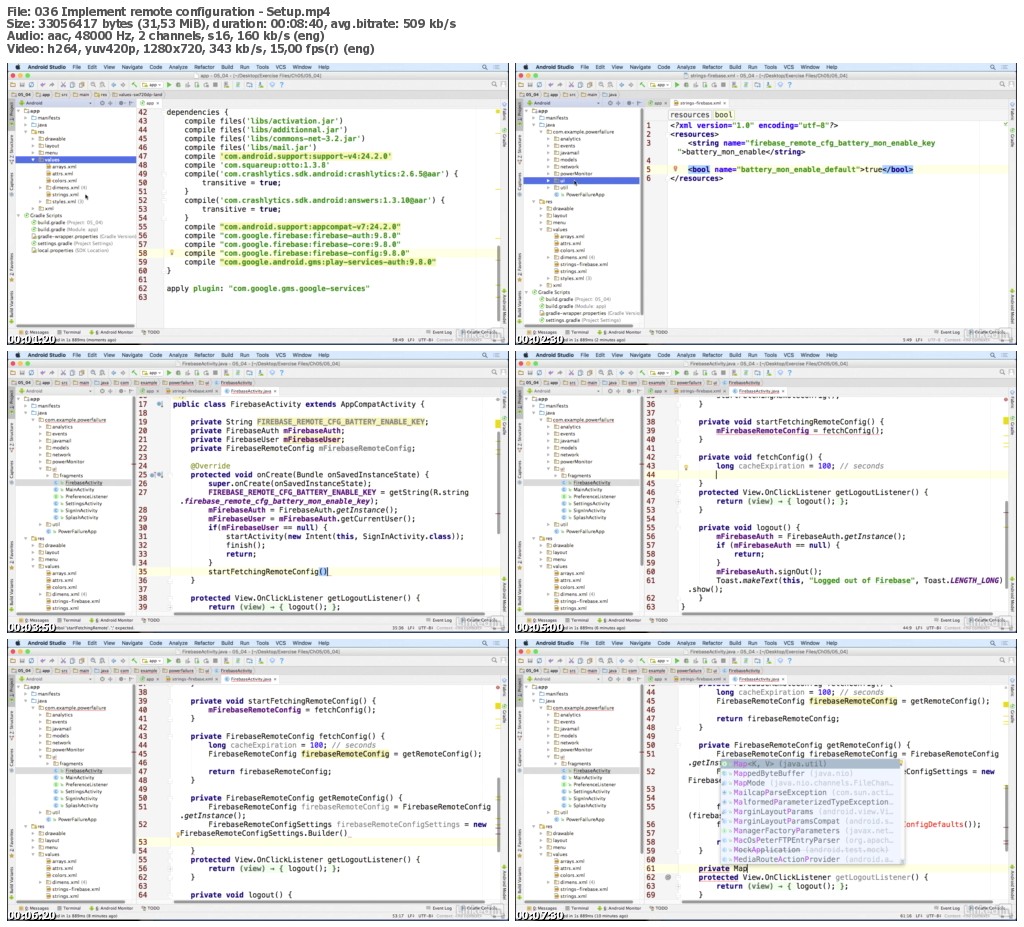
Task: Close strings-firebase.xml tab in 00:02:30 frame
Action: pos(725,103)
